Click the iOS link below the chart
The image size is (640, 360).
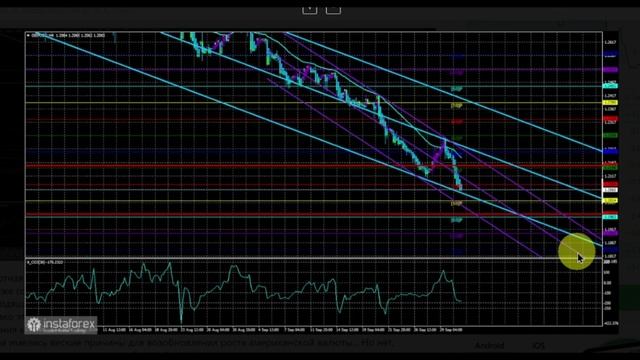pos(538,346)
